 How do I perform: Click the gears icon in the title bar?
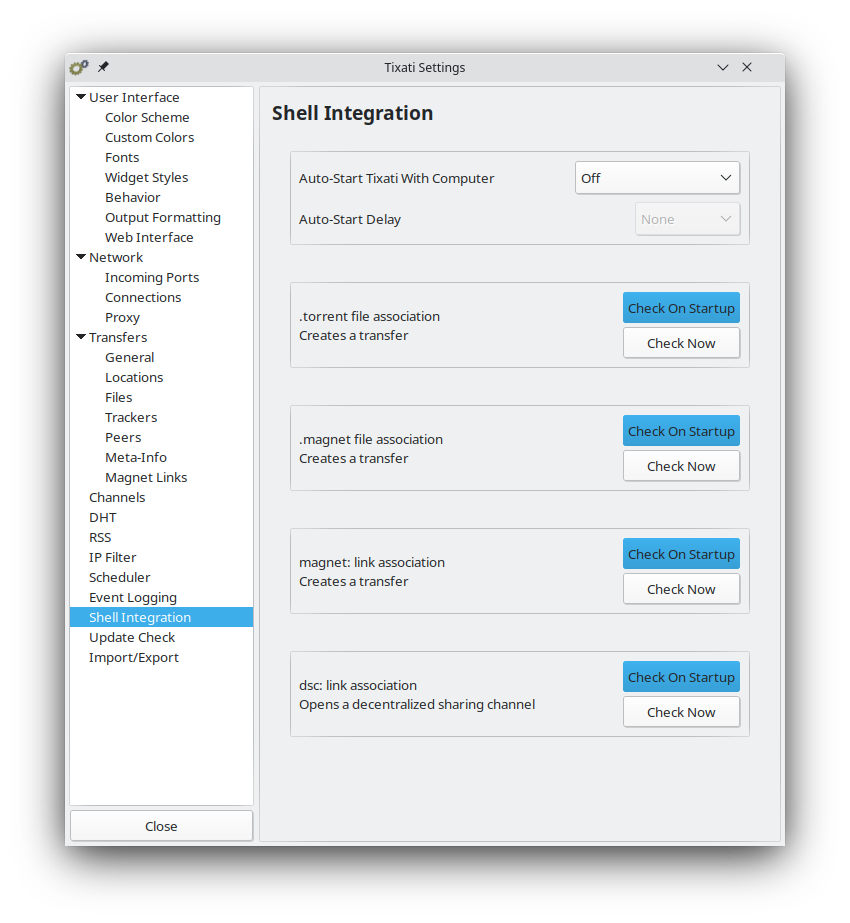pos(79,67)
